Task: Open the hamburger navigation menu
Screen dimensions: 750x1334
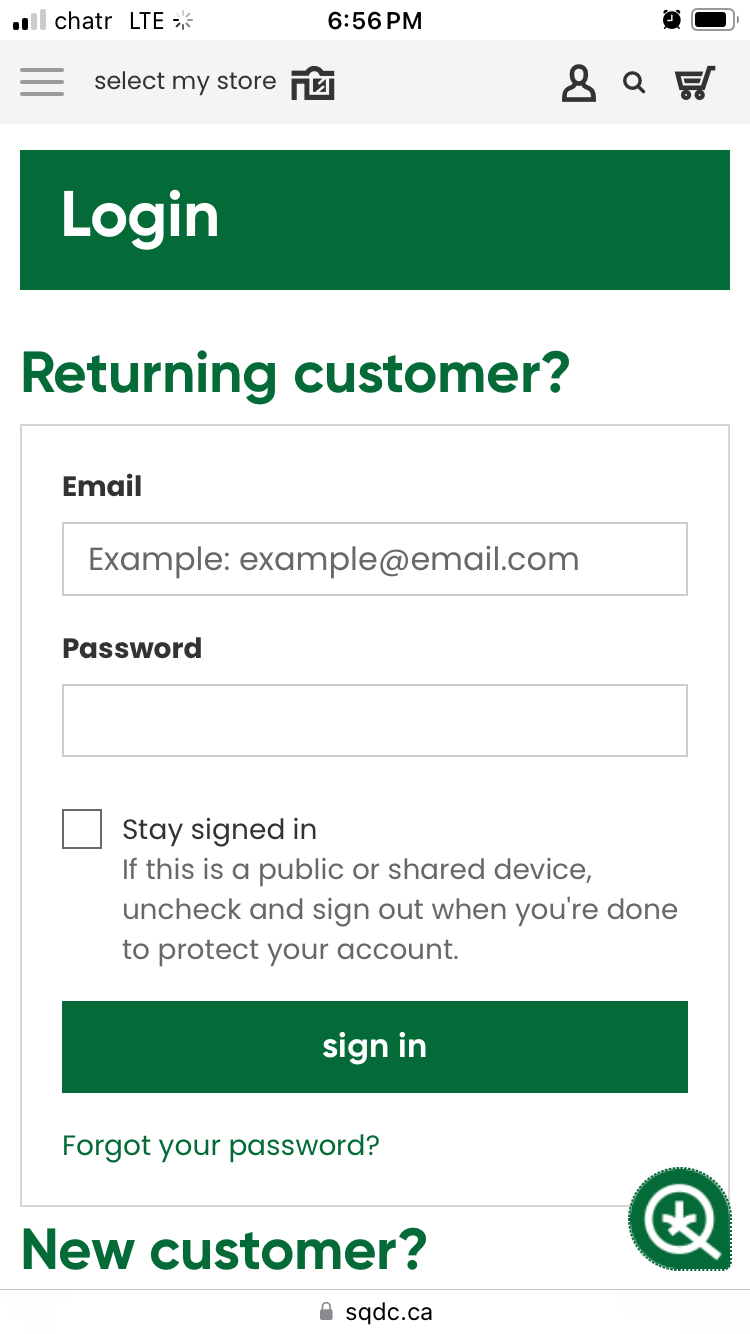Action: tap(41, 82)
